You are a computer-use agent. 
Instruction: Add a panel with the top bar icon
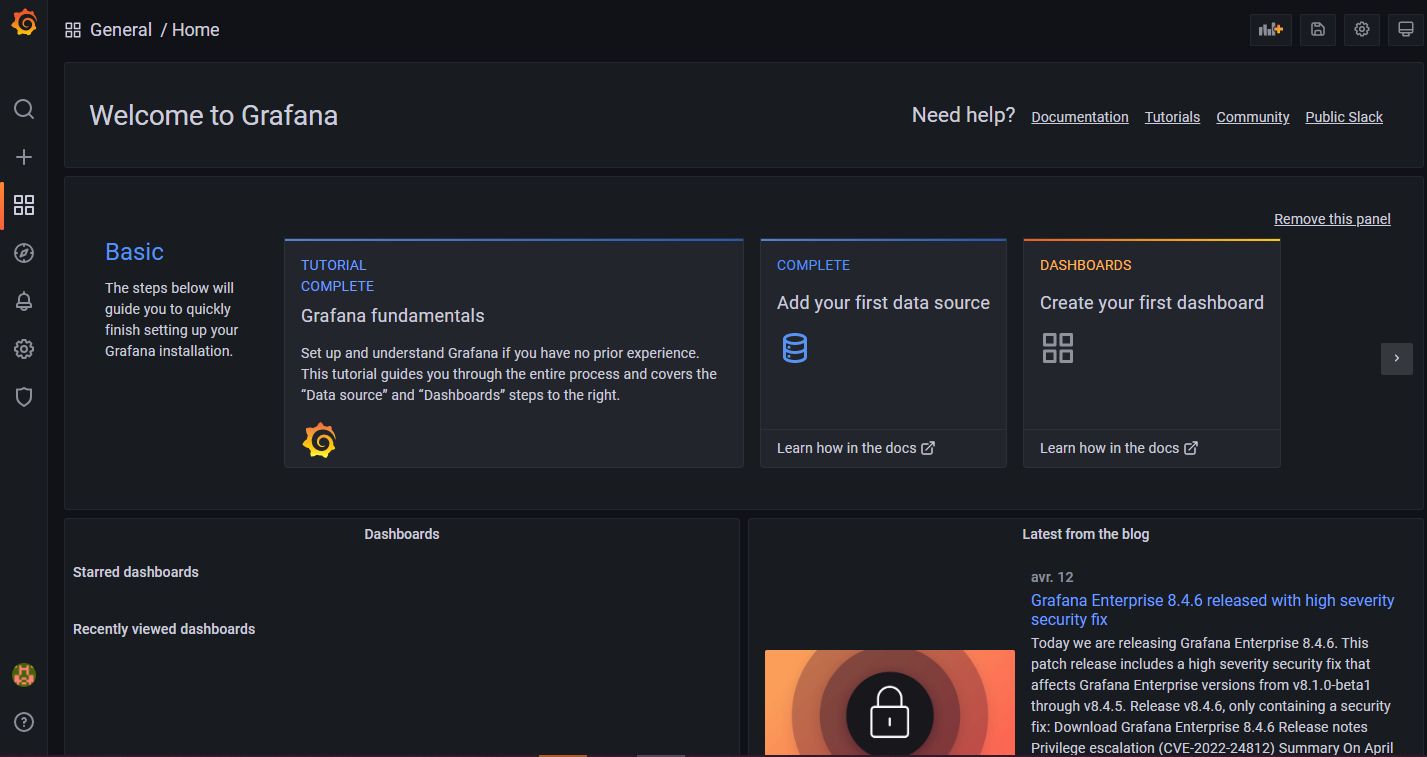tap(1271, 30)
